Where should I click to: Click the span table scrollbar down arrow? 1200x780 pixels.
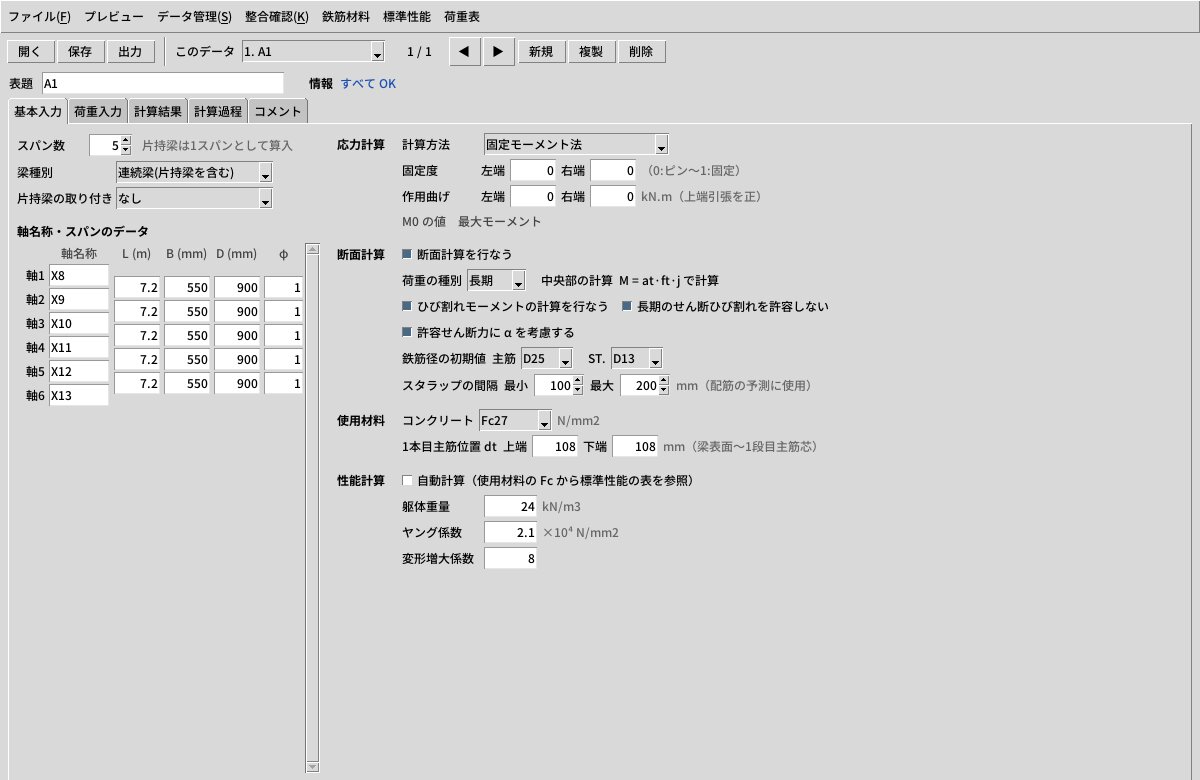point(312,767)
